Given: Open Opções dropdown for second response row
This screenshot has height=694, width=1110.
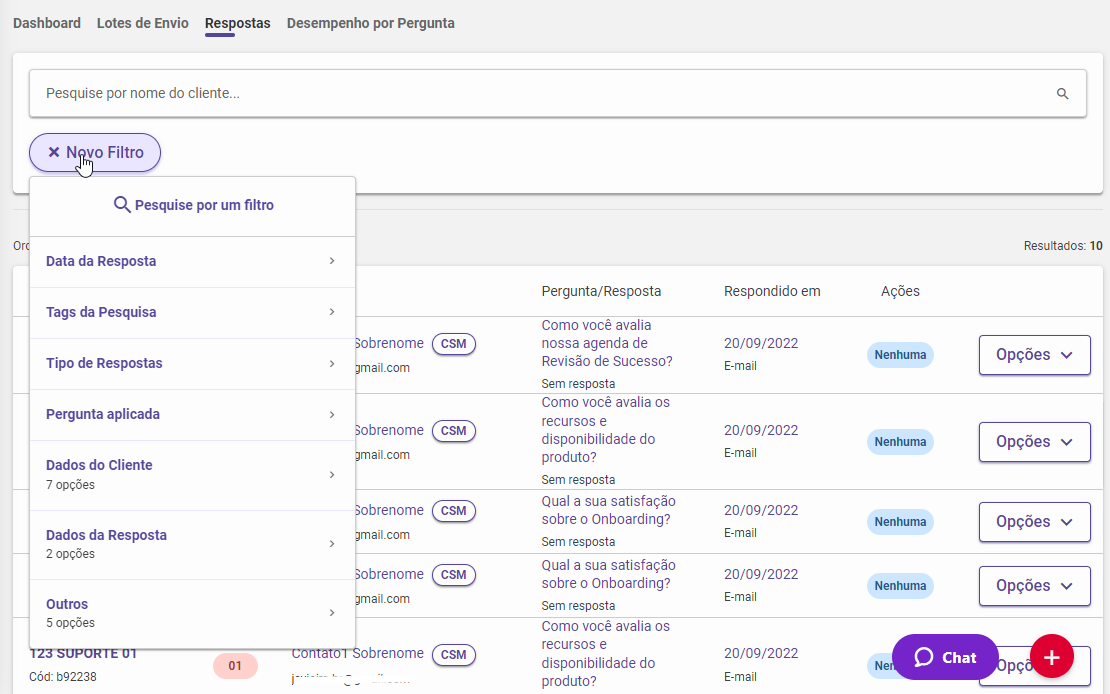Looking at the screenshot, I should click(1034, 442).
